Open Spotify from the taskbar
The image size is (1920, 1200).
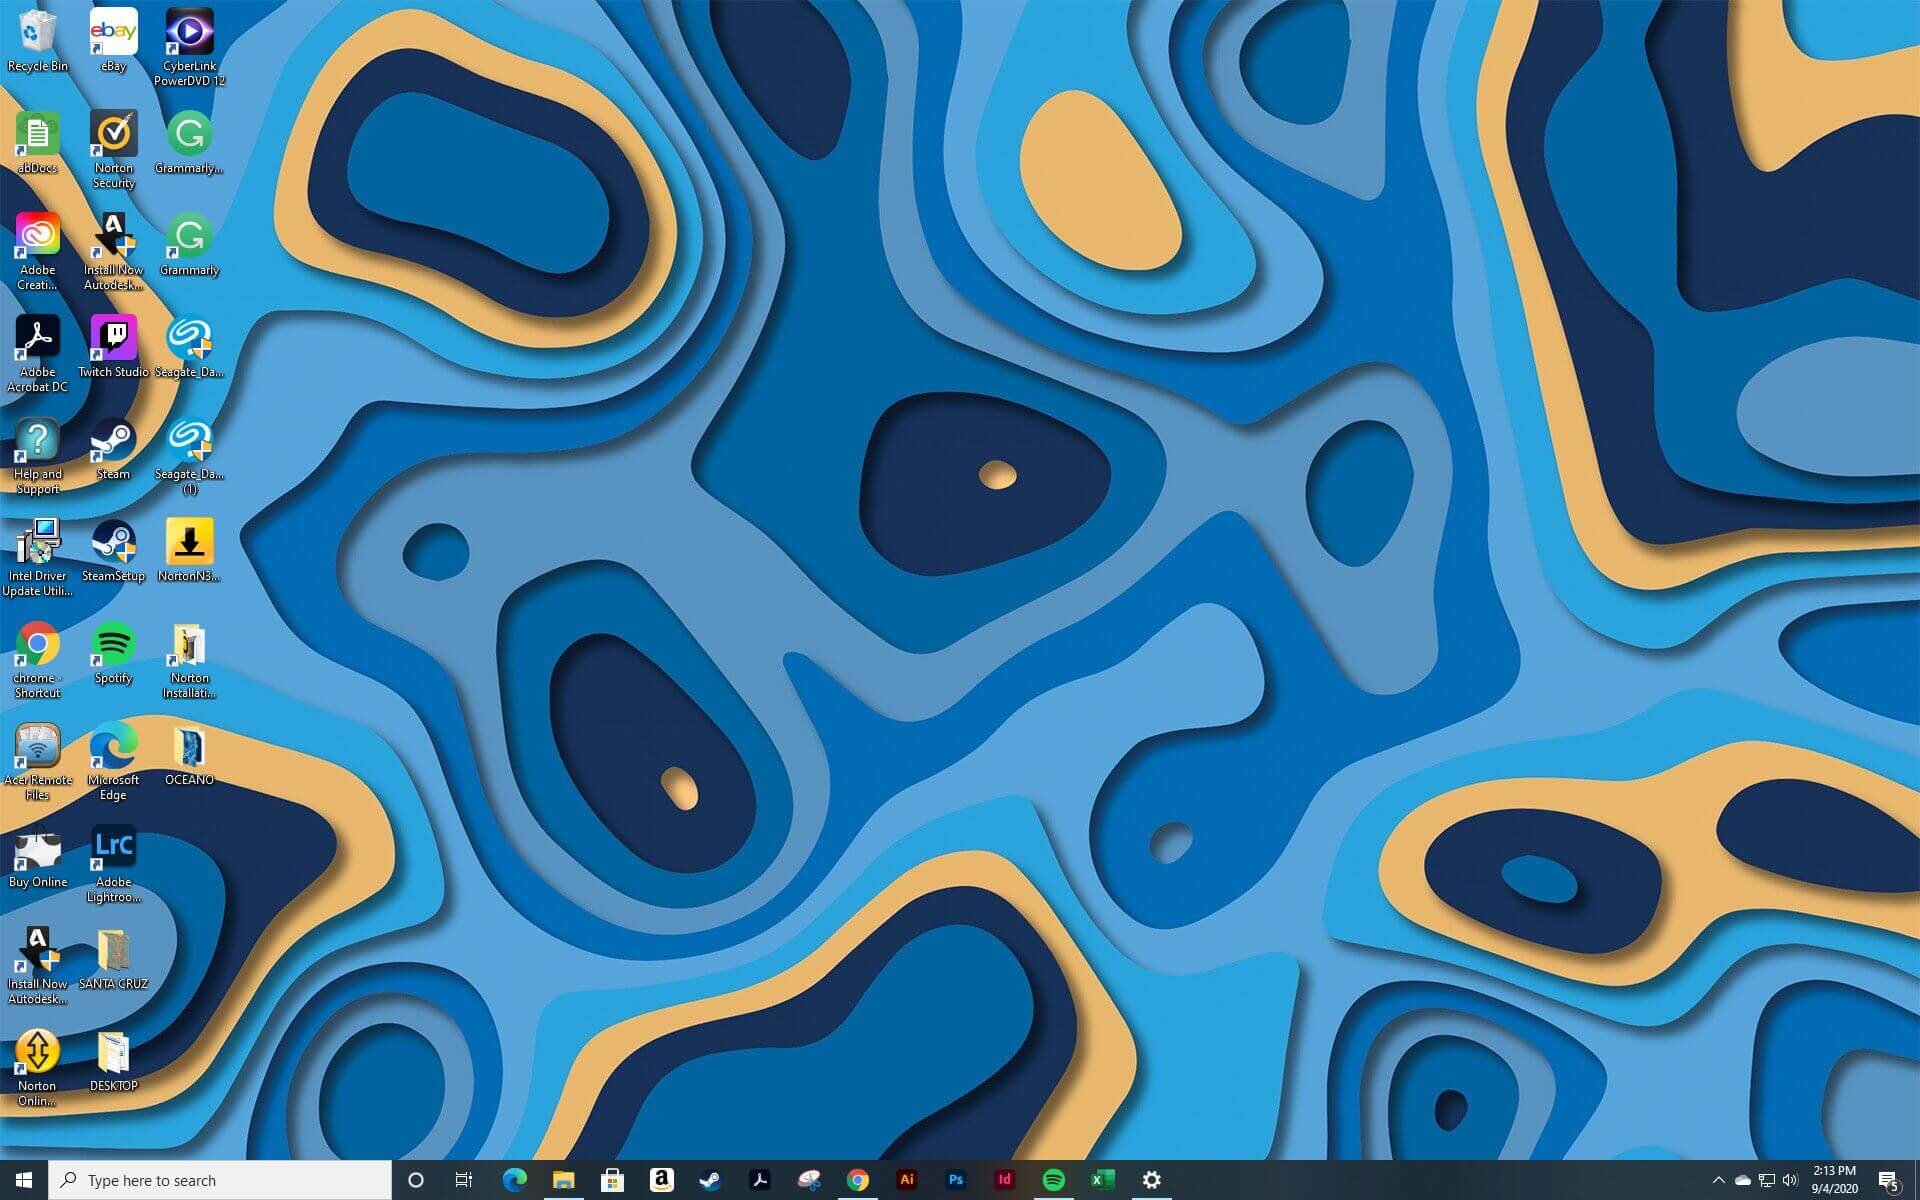click(x=1053, y=1179)
